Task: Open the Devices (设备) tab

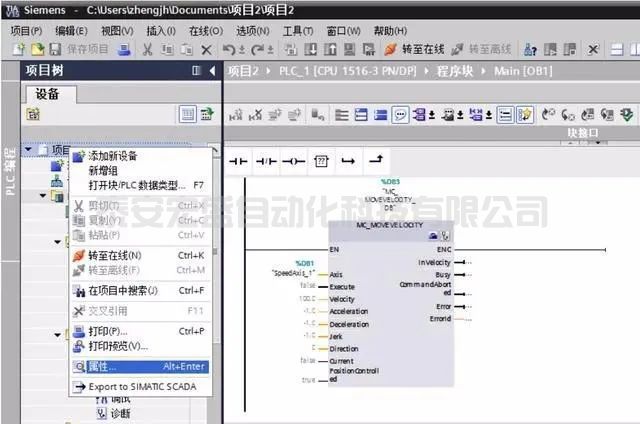Action: (x=47, y=93)
